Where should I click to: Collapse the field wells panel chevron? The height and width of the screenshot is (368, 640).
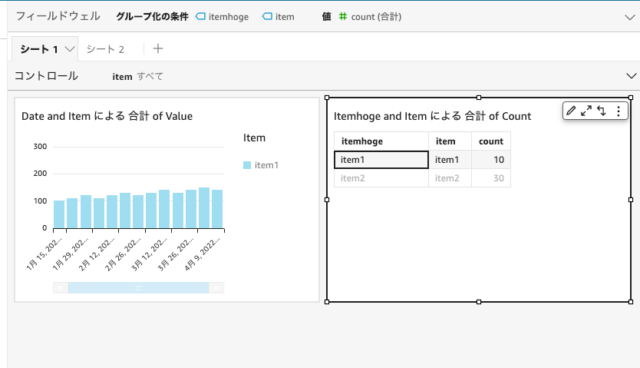pyautogui.click(x=630, y=17)
